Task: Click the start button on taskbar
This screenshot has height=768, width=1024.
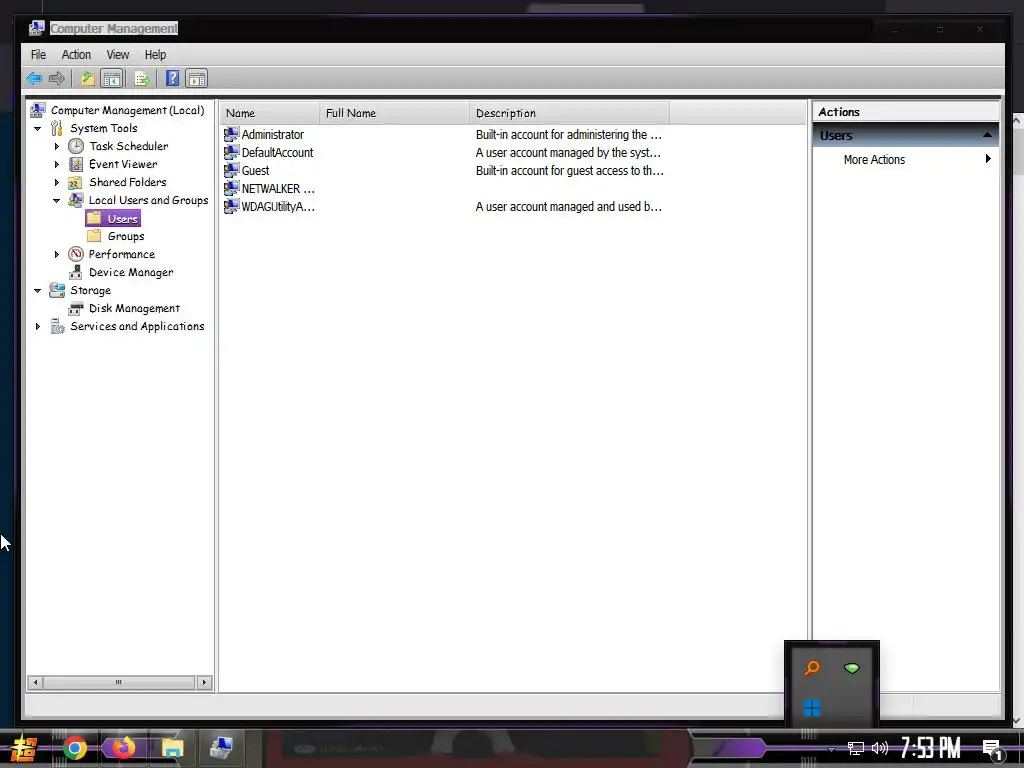Action: pyautogui.click(x=23, y=748)
